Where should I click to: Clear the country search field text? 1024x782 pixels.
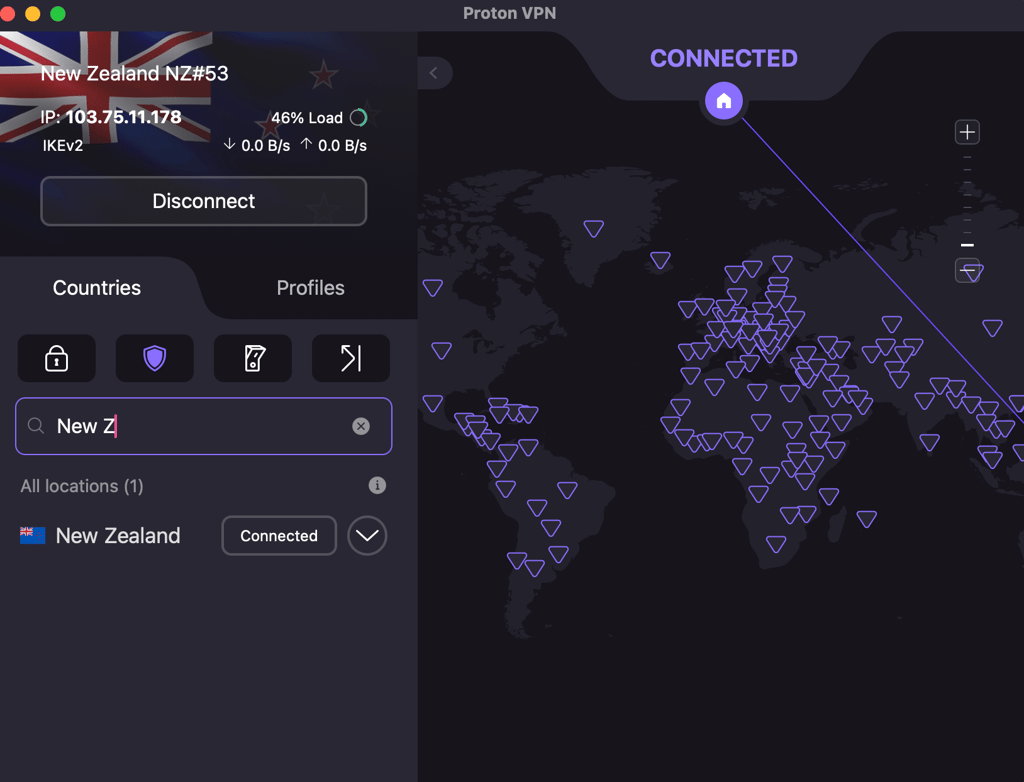(360, 426)
